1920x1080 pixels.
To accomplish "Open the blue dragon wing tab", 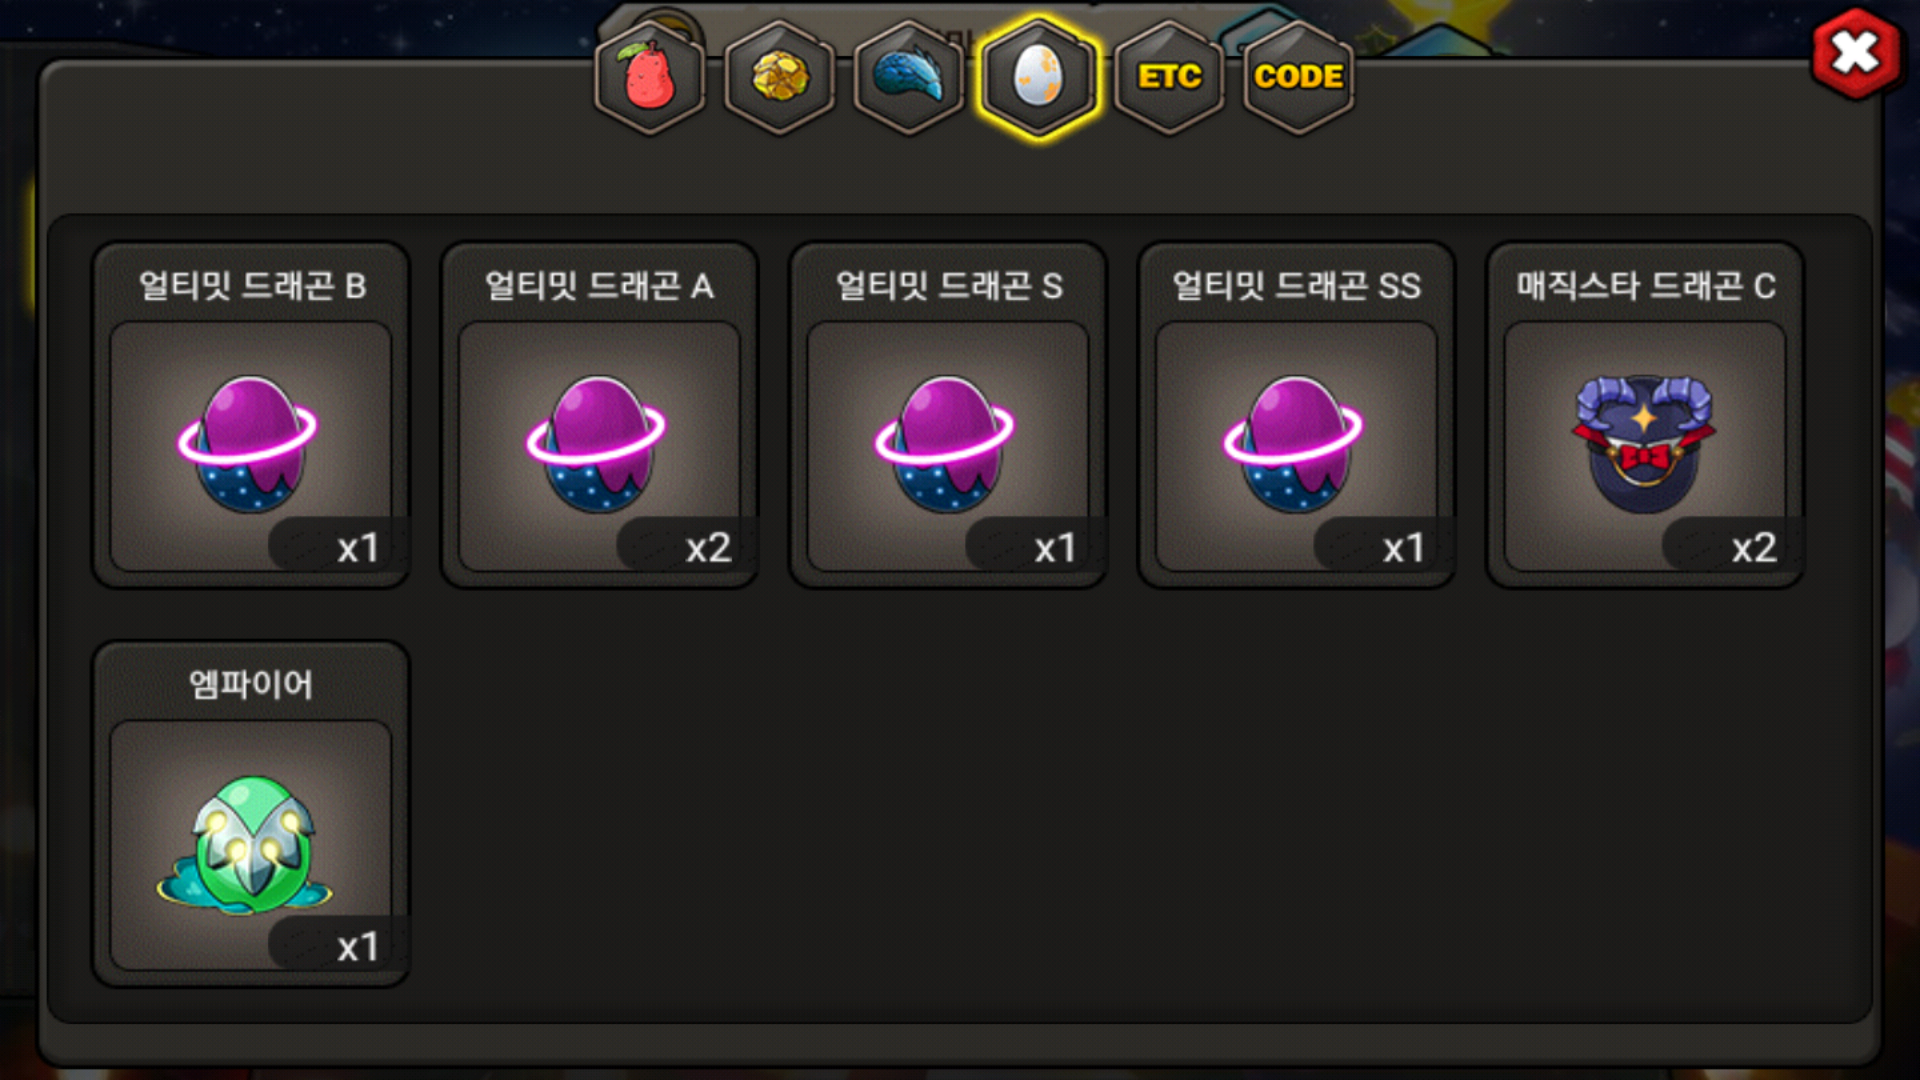I will (909, 77).
